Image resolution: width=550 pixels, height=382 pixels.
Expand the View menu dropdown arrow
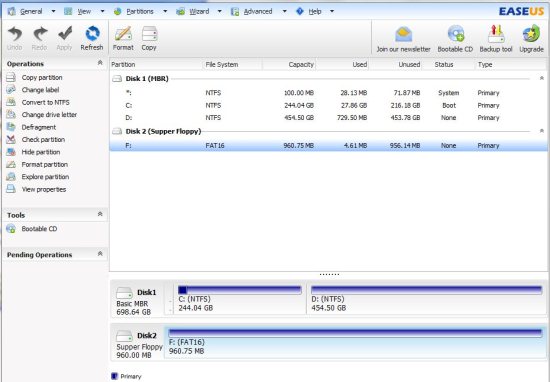tap(102, 12)
